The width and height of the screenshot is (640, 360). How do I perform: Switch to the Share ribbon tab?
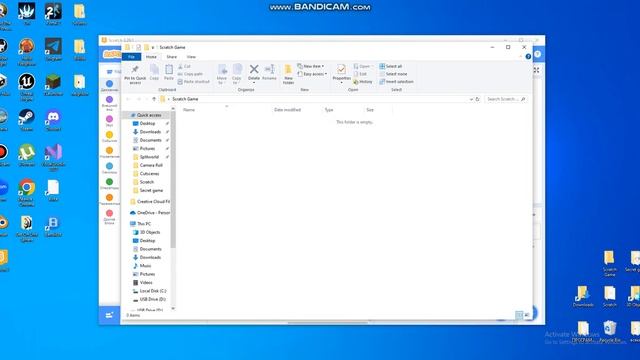click(171, 57)
